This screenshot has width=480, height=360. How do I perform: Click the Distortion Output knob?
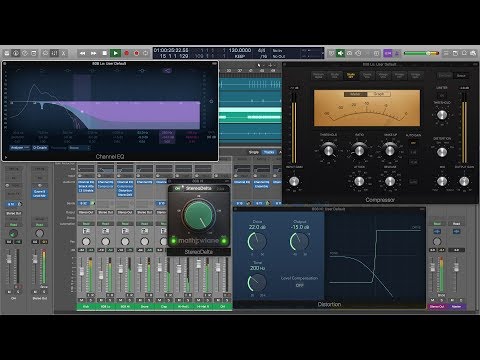coord(299,241)
